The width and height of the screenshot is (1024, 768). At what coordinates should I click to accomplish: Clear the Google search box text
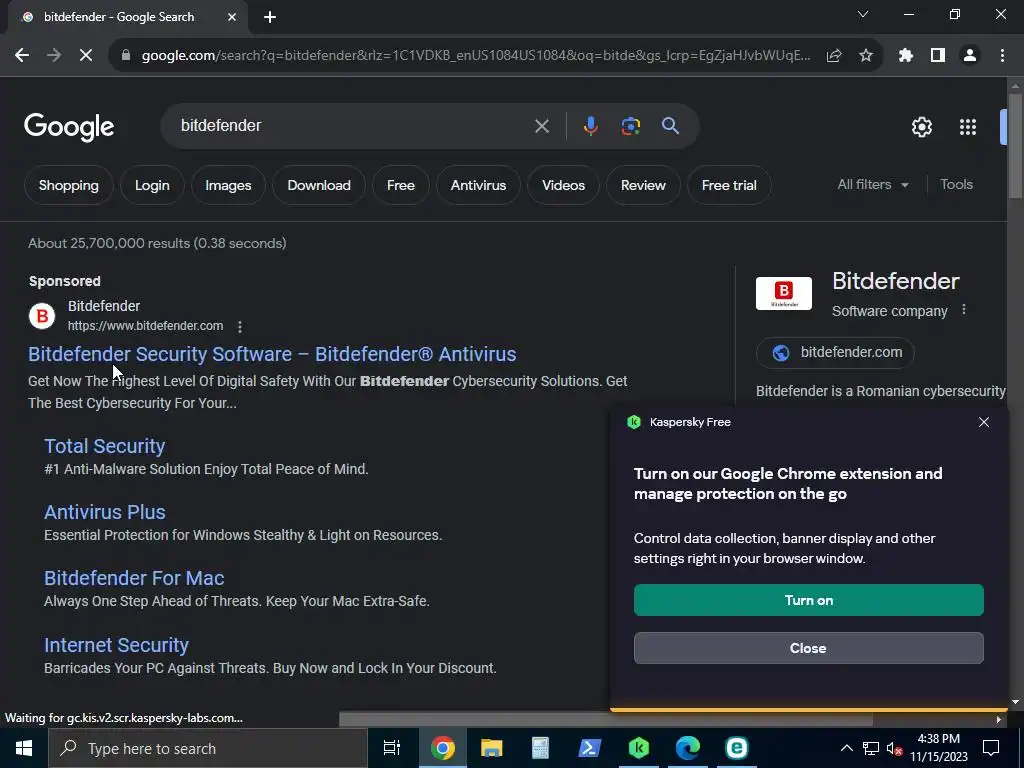click(542, 126)
